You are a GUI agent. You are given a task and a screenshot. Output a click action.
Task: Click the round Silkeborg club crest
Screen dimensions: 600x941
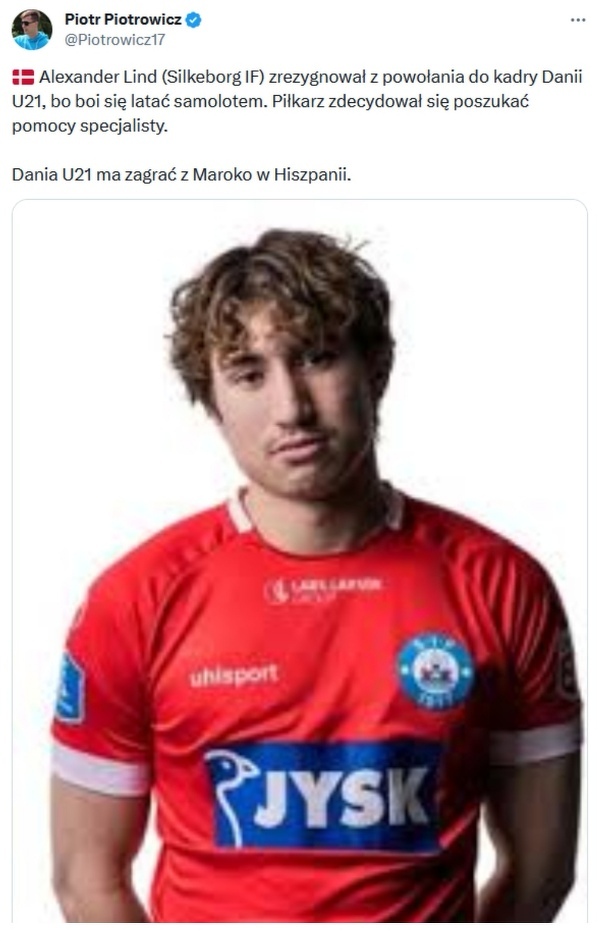click(436, 671)
